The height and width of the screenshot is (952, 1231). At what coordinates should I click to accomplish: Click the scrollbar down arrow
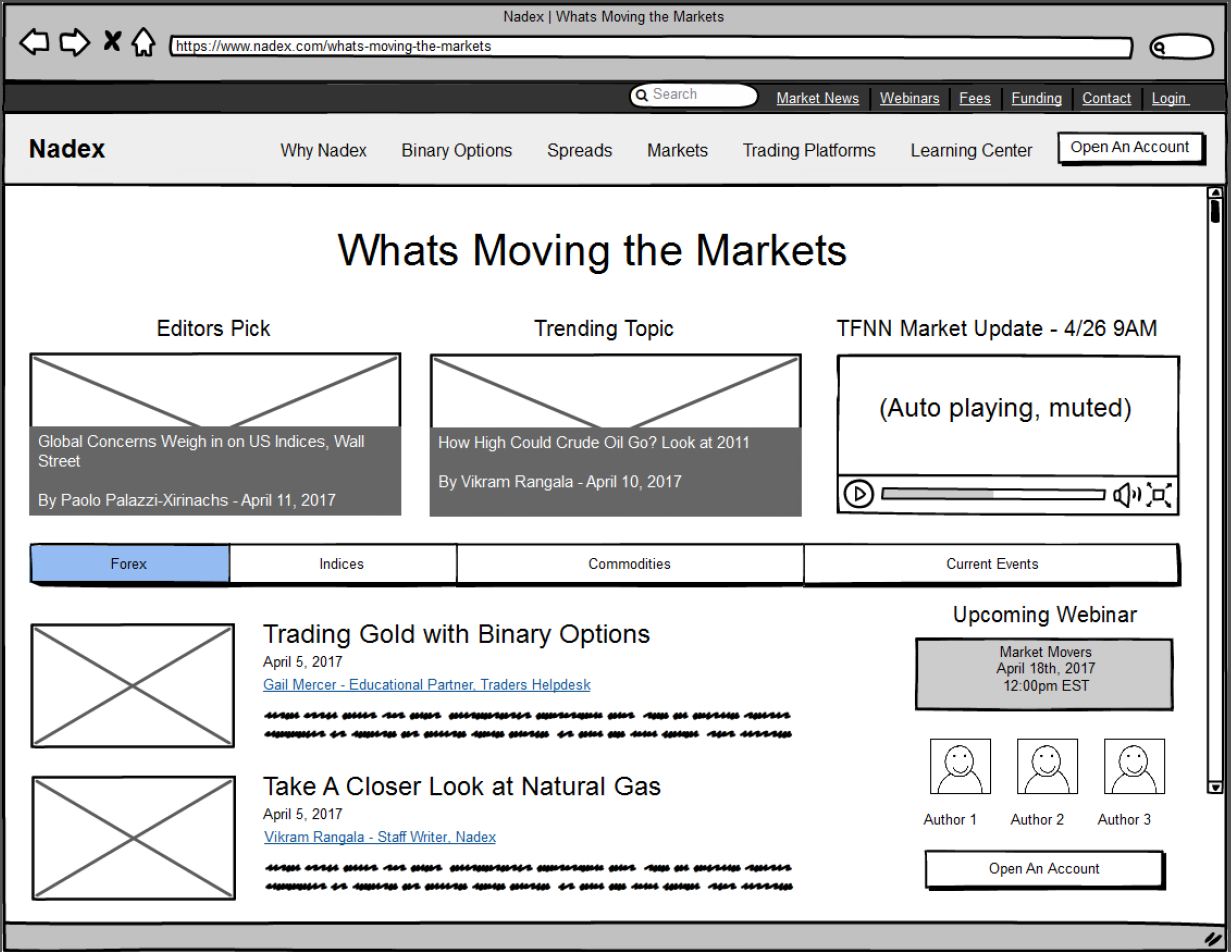pyautogui.click(x=1215, y=787)
